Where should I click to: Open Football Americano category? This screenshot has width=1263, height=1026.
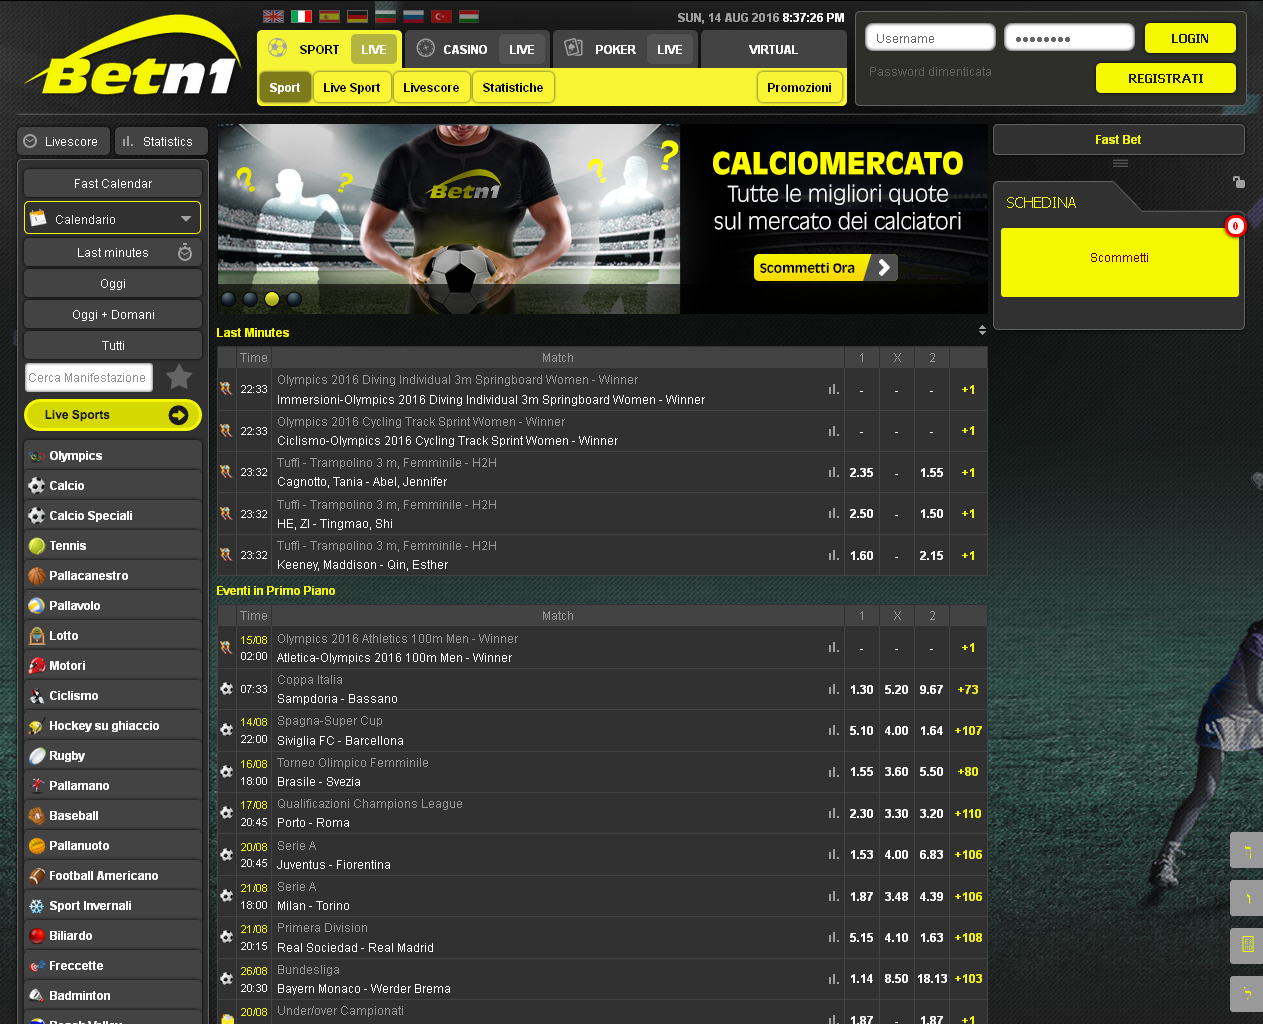(113, 875)
